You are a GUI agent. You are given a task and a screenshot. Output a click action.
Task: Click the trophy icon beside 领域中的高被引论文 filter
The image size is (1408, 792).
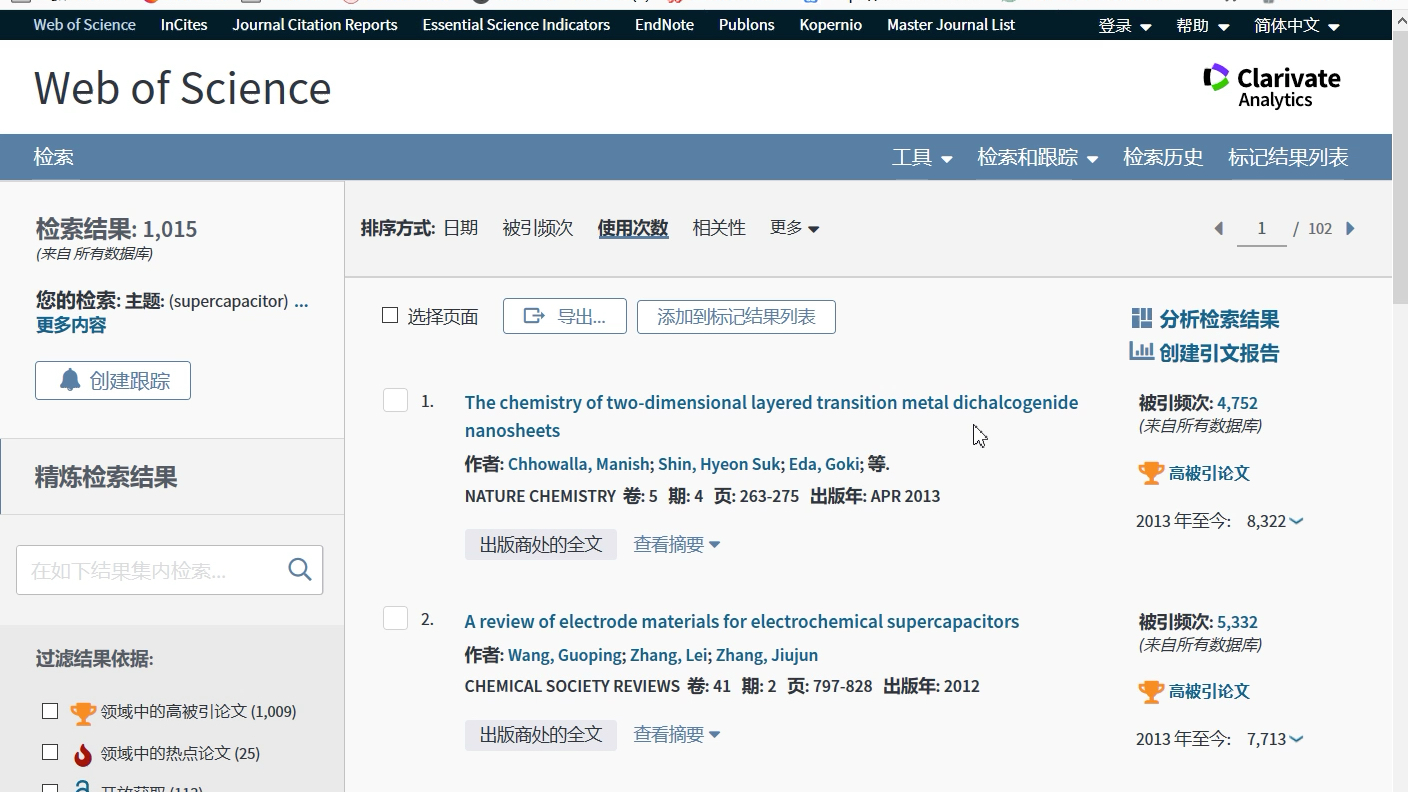83,712
